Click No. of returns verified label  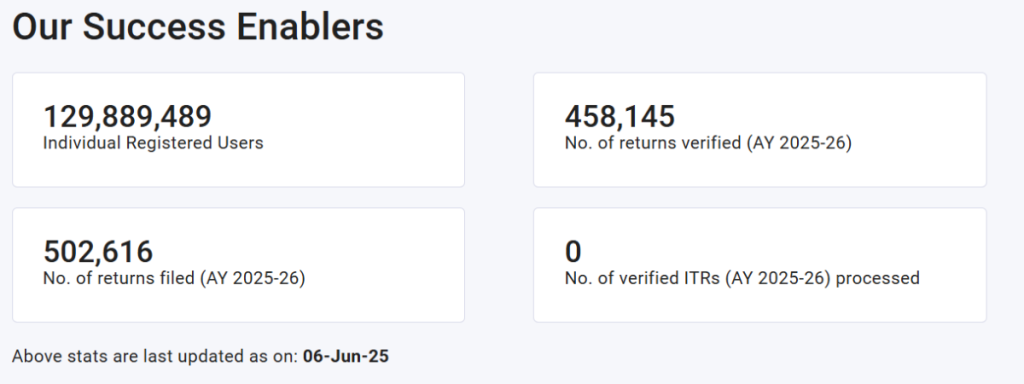pos(708,143)
